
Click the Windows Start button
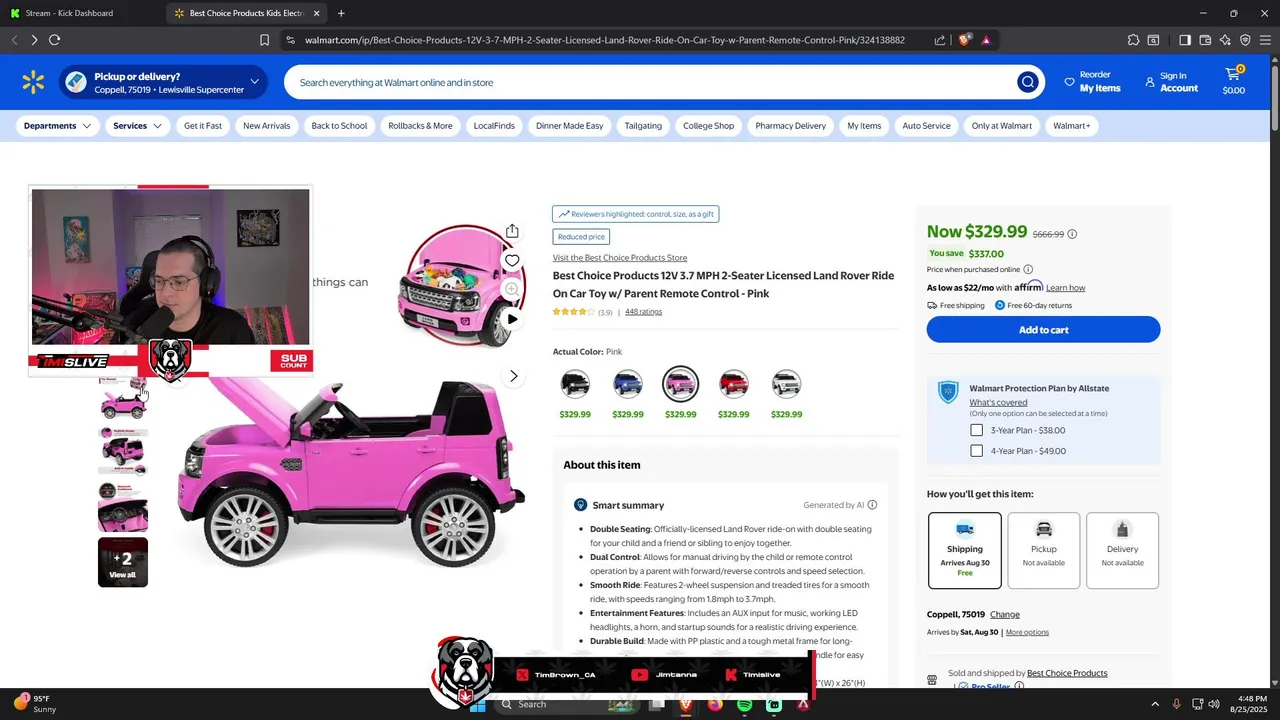tap(478, 704)
